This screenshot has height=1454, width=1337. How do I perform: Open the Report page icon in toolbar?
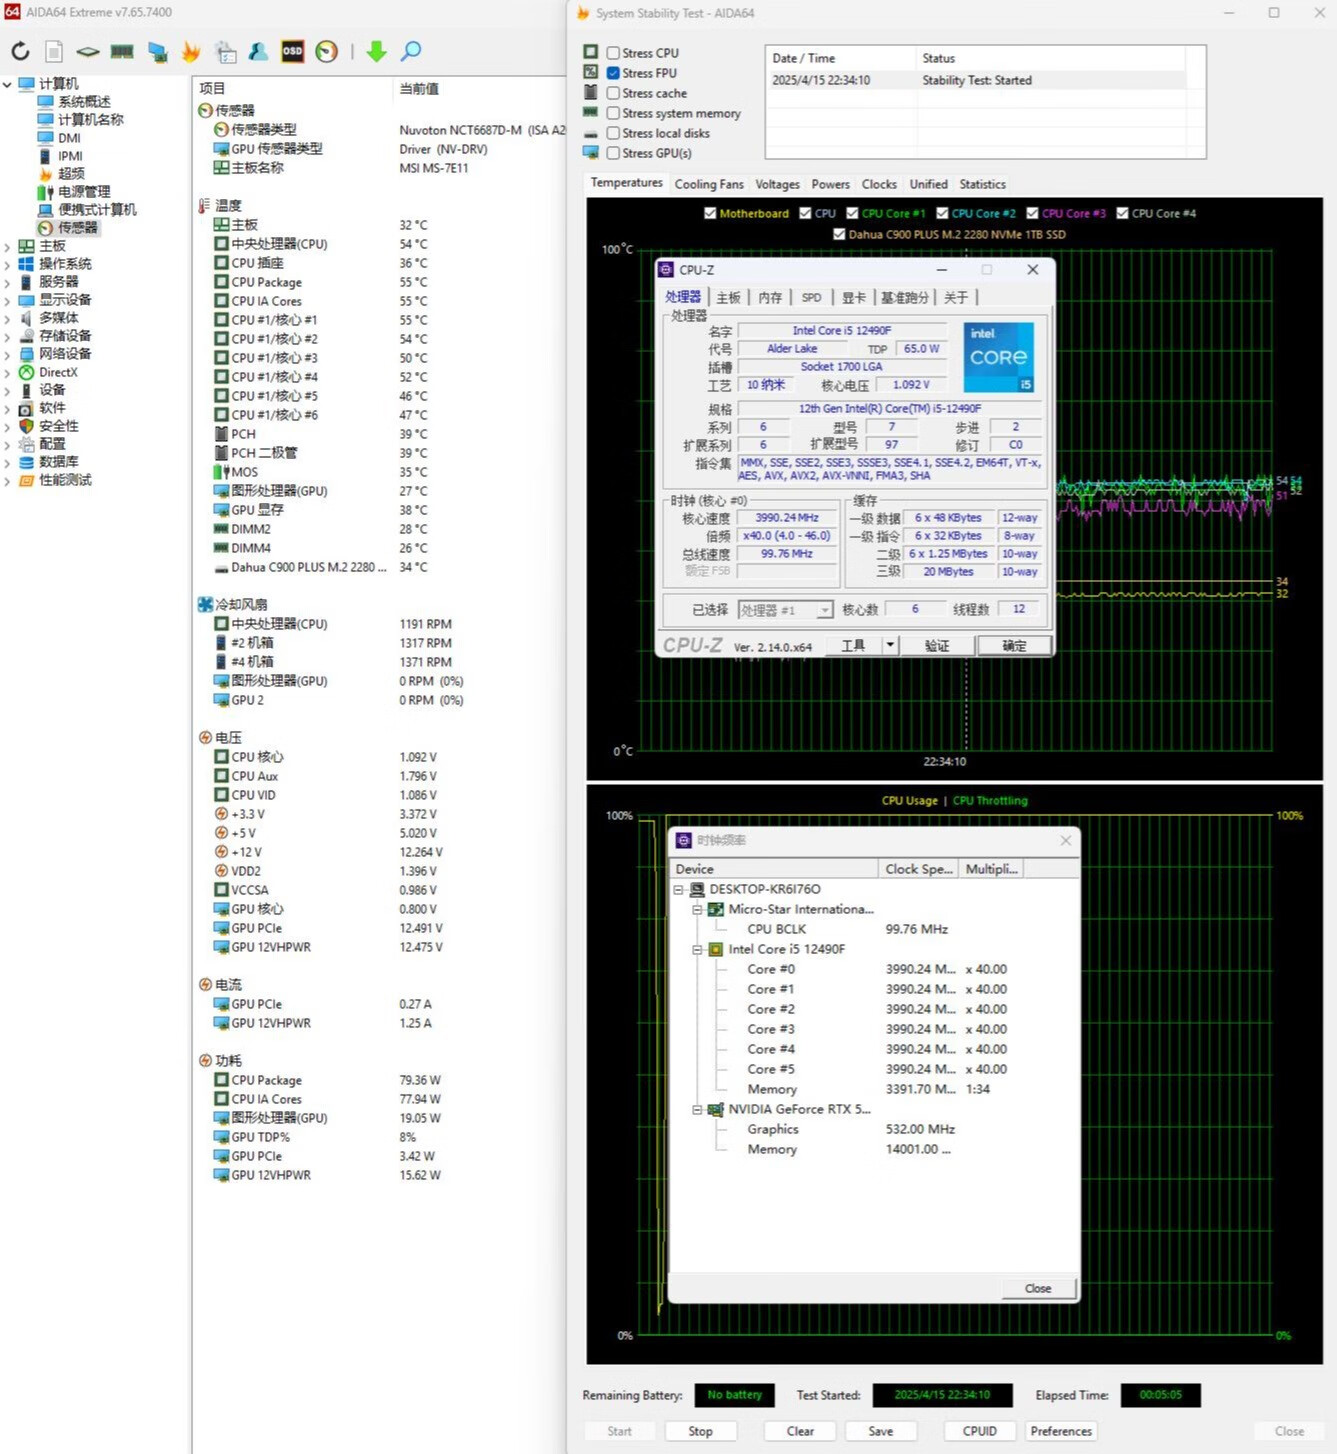pyautogui.click(x=54, y=51)
